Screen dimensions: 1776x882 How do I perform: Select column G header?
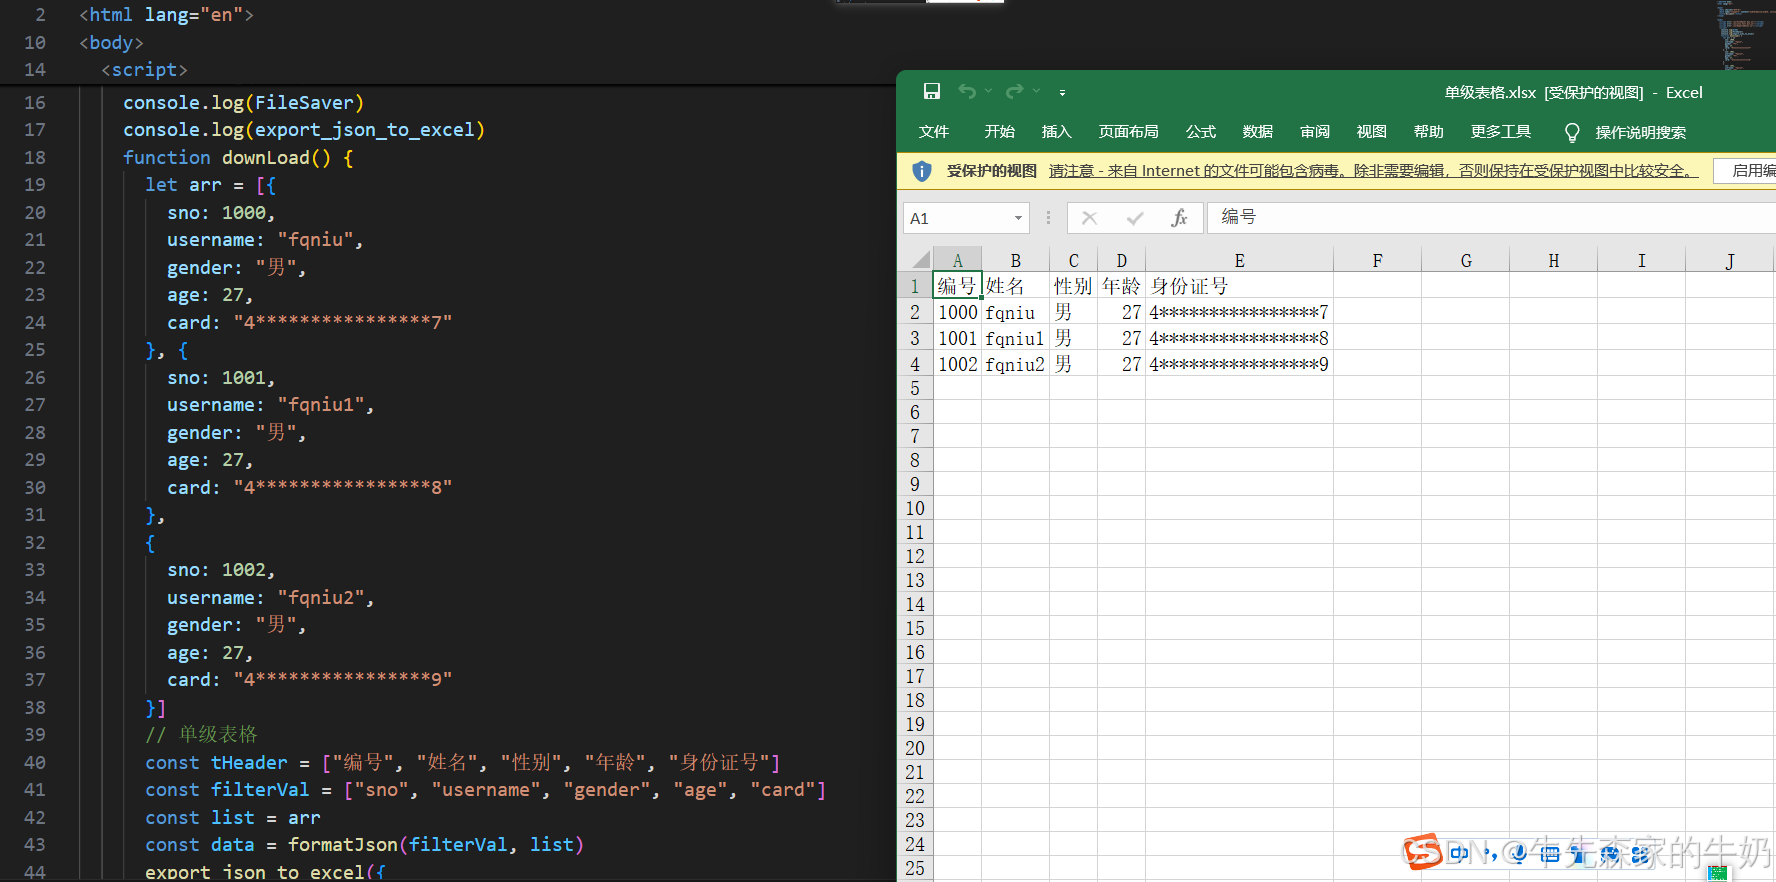pyautogui.click(x=1466, y=260)
